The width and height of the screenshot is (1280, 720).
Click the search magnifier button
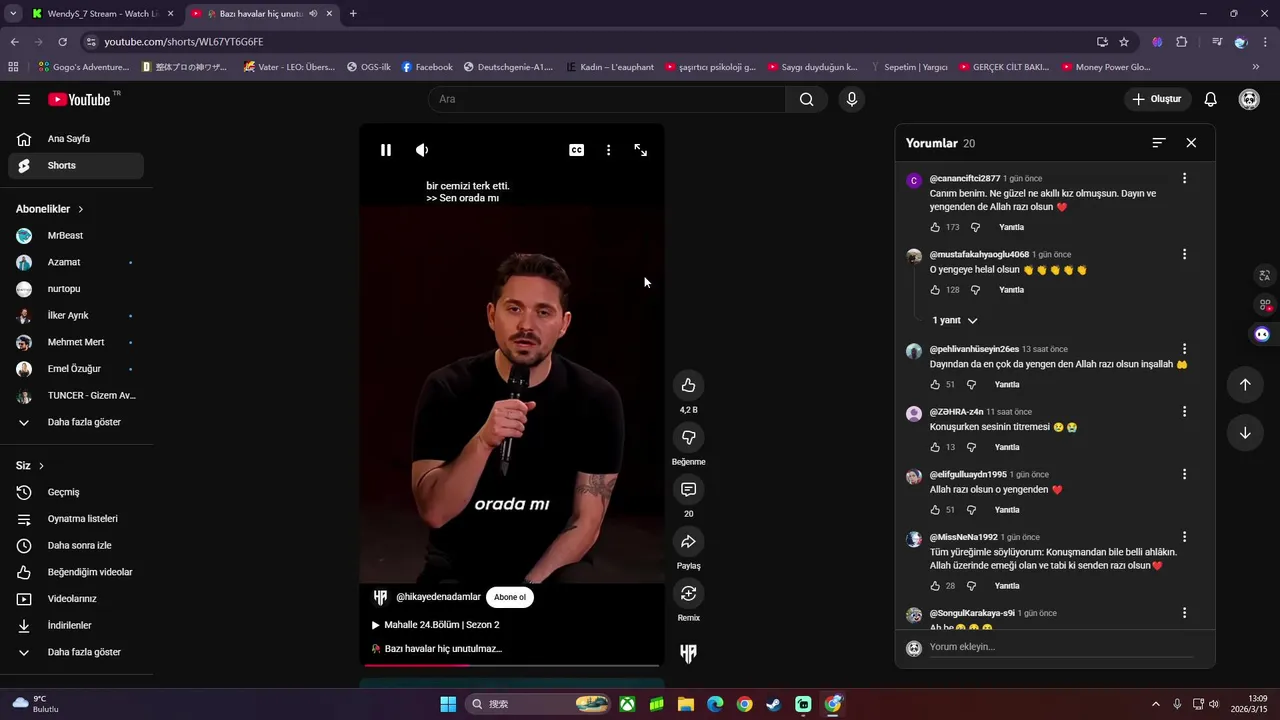(806, 99)
